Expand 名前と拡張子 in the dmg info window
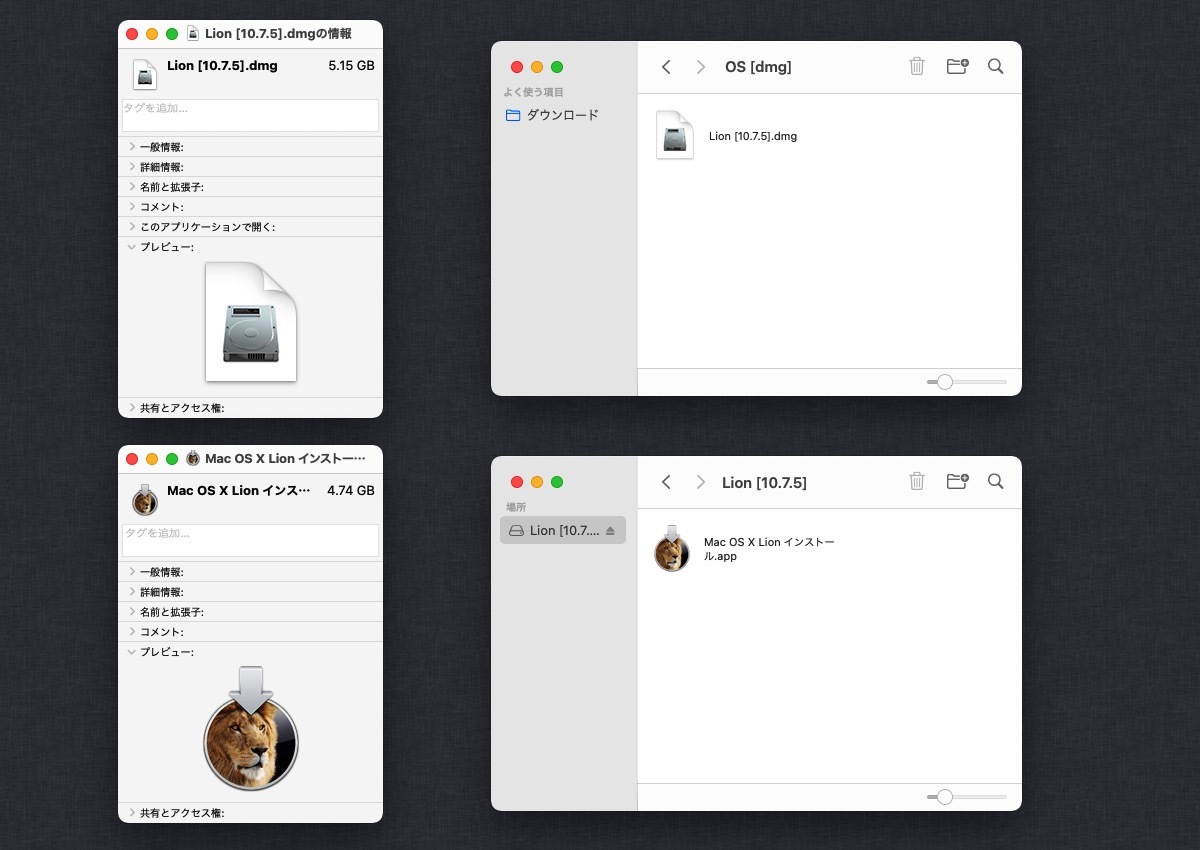Screen dimensions: 1200x850 point(132,187)
